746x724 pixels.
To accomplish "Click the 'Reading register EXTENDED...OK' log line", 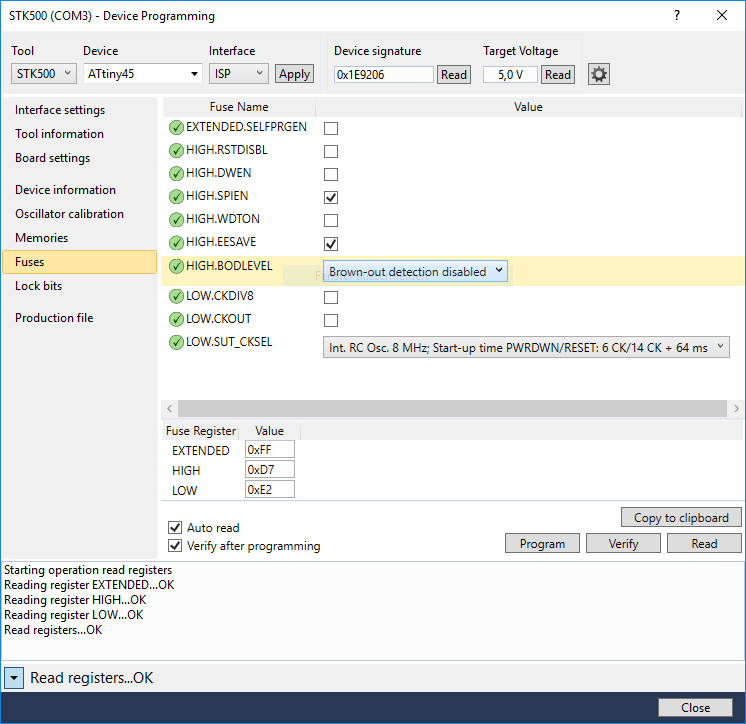I will [x=89, y=585].
